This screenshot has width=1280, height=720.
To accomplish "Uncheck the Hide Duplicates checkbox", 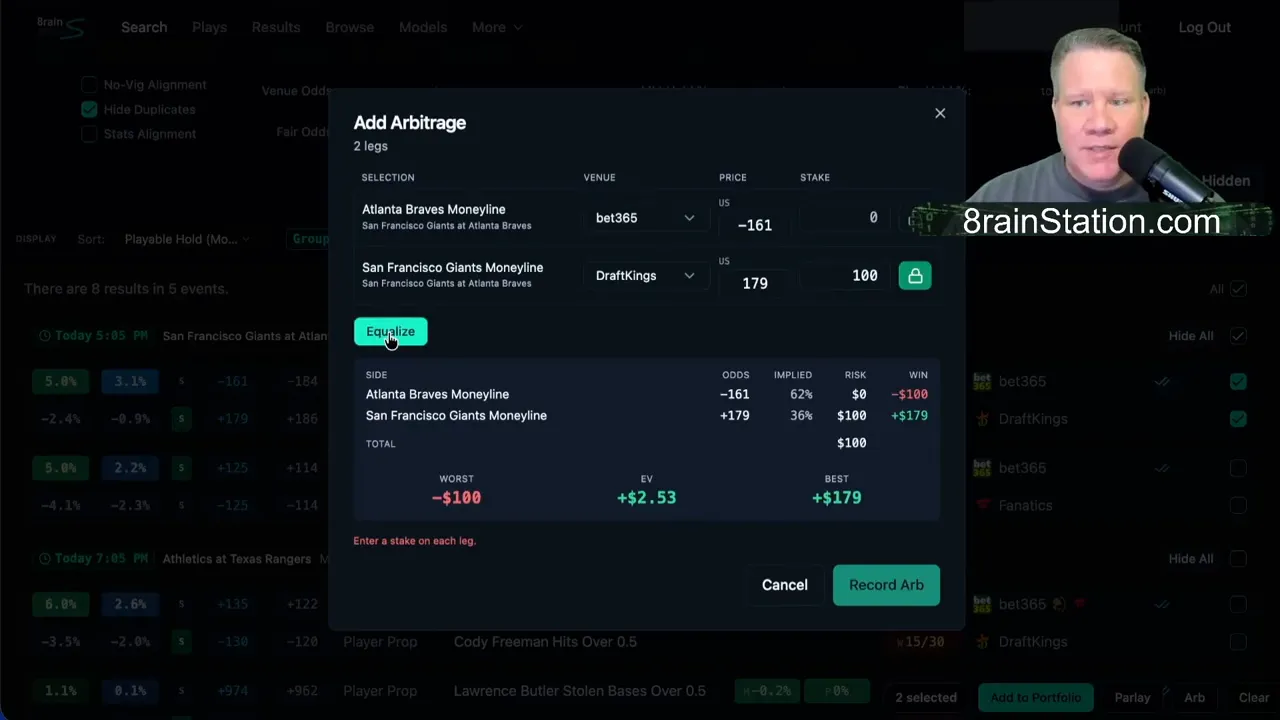I will pyautogui.click(x=89, y=109).
